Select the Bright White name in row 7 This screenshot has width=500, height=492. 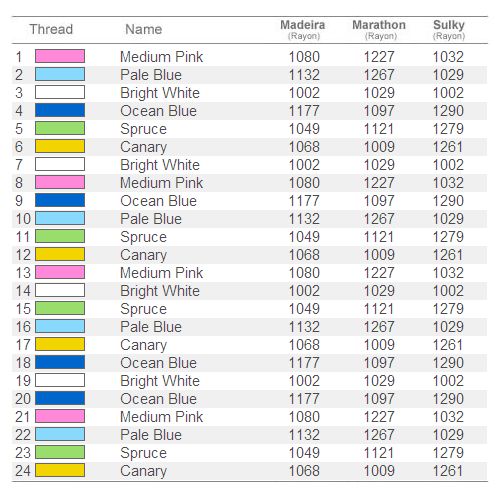tap(160, 165)
